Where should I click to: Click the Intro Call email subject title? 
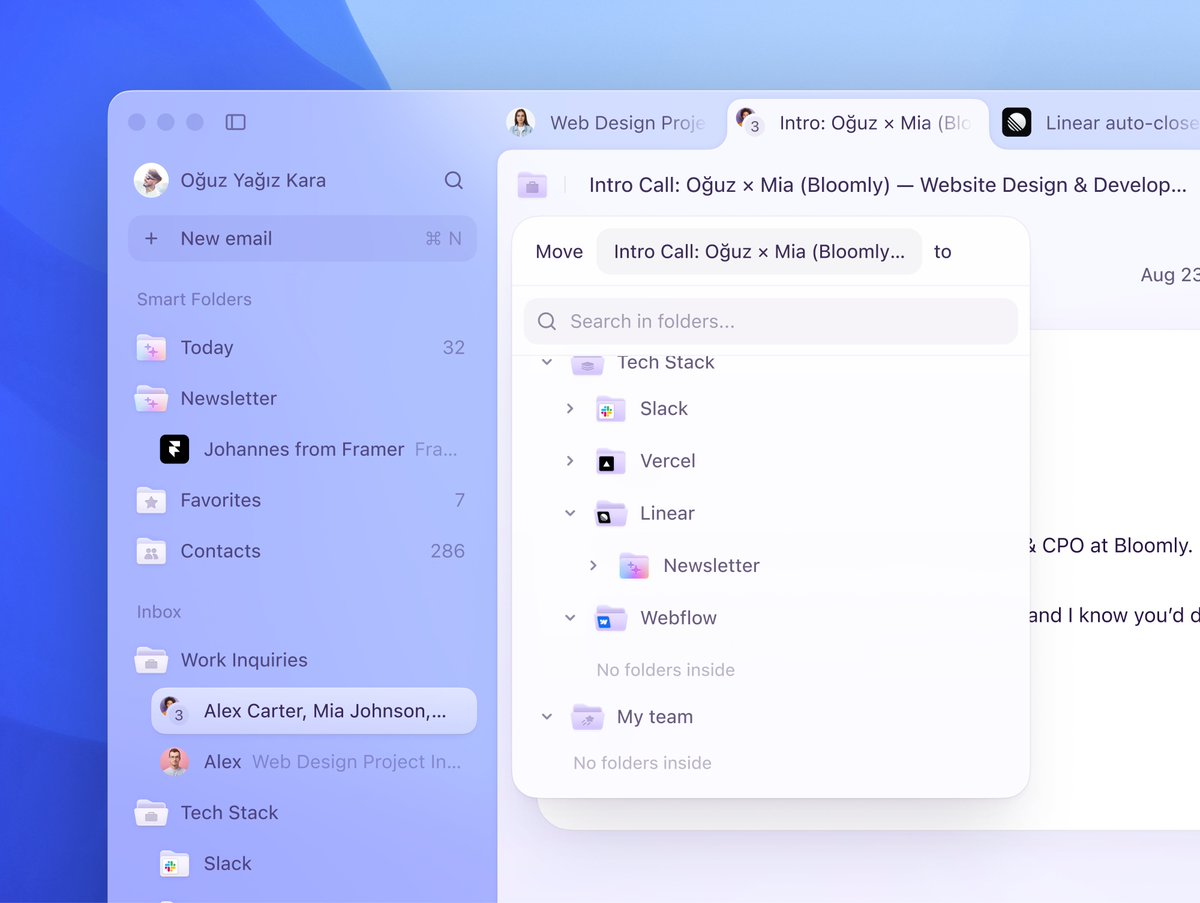[x=887, y=186]
